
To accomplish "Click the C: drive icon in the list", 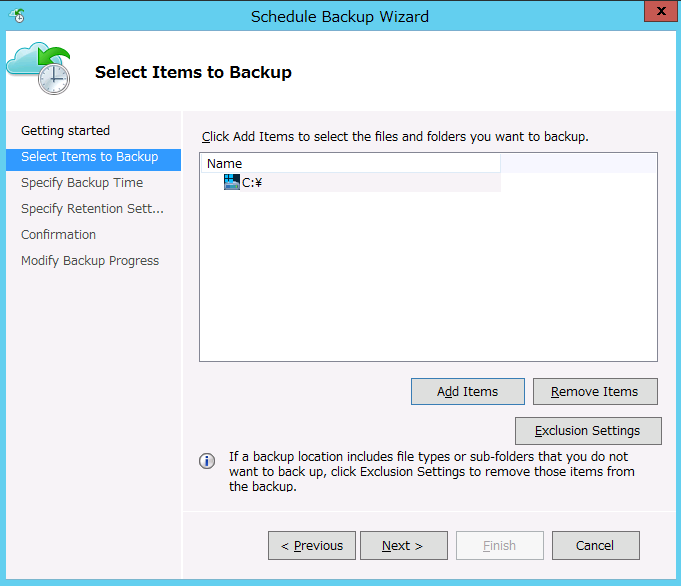I will [x=232, y=182].
